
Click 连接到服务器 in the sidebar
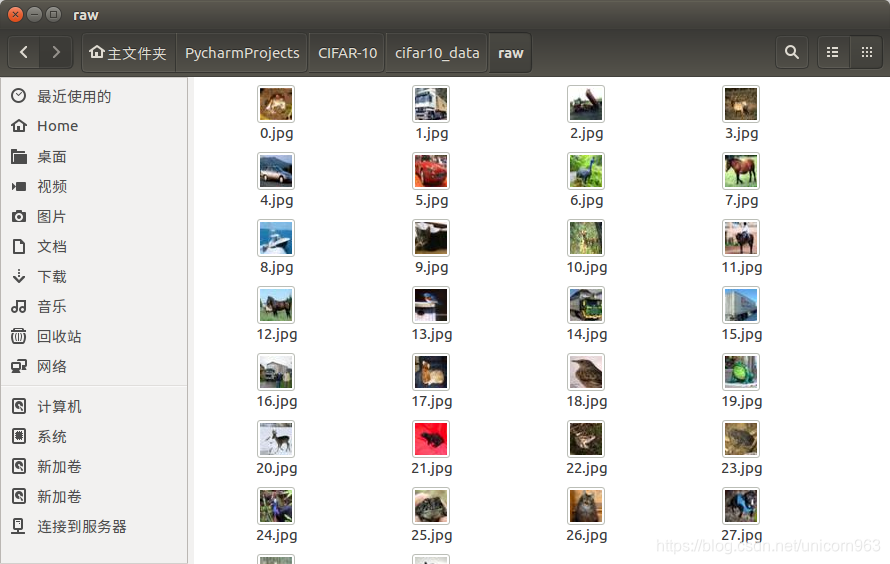coord(94,527)
